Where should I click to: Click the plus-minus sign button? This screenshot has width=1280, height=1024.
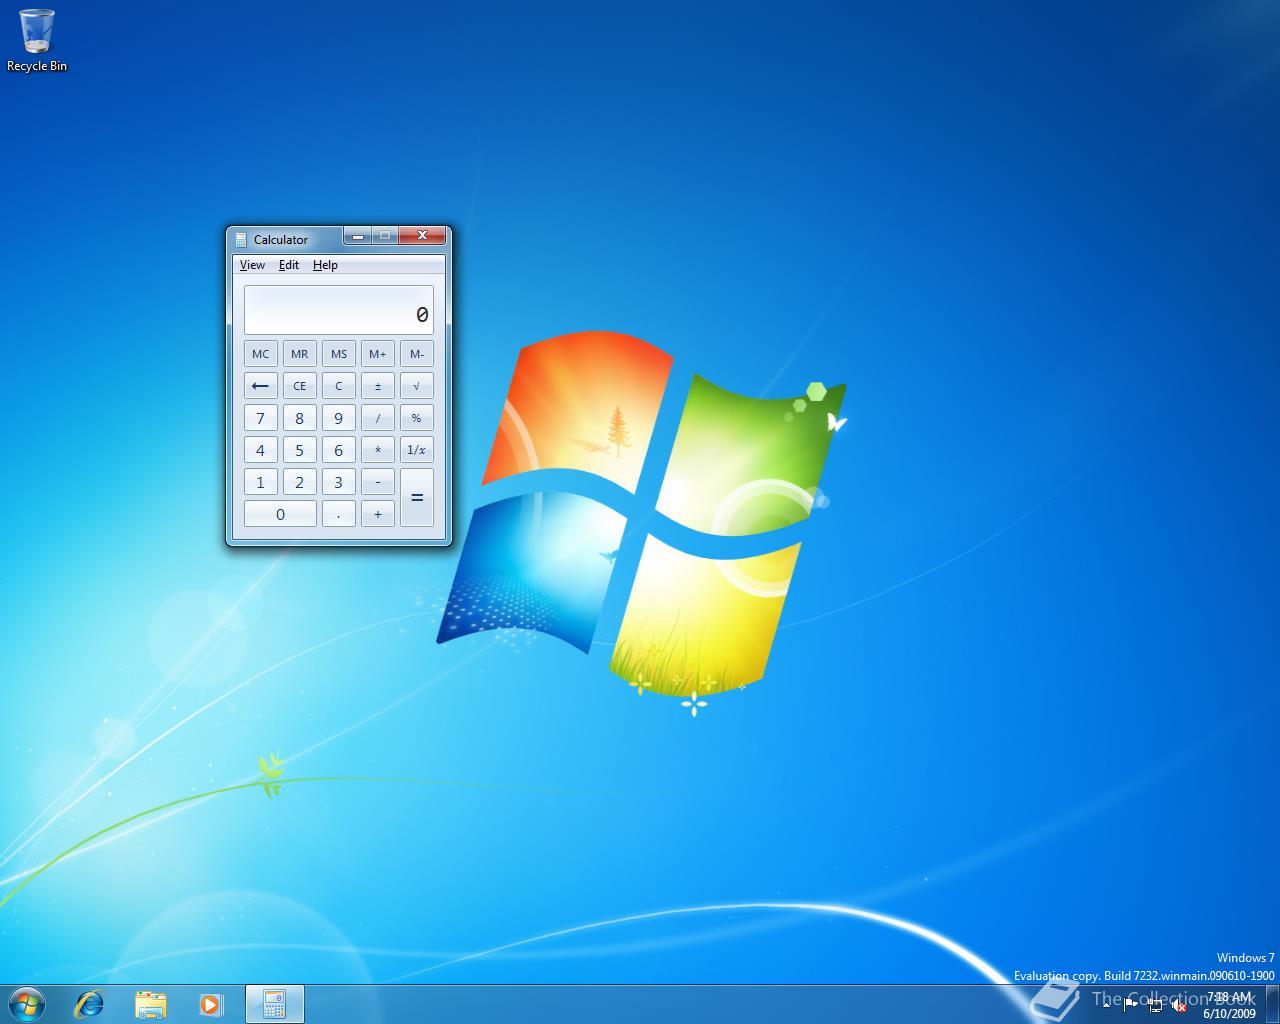click(x=378, y=386)
